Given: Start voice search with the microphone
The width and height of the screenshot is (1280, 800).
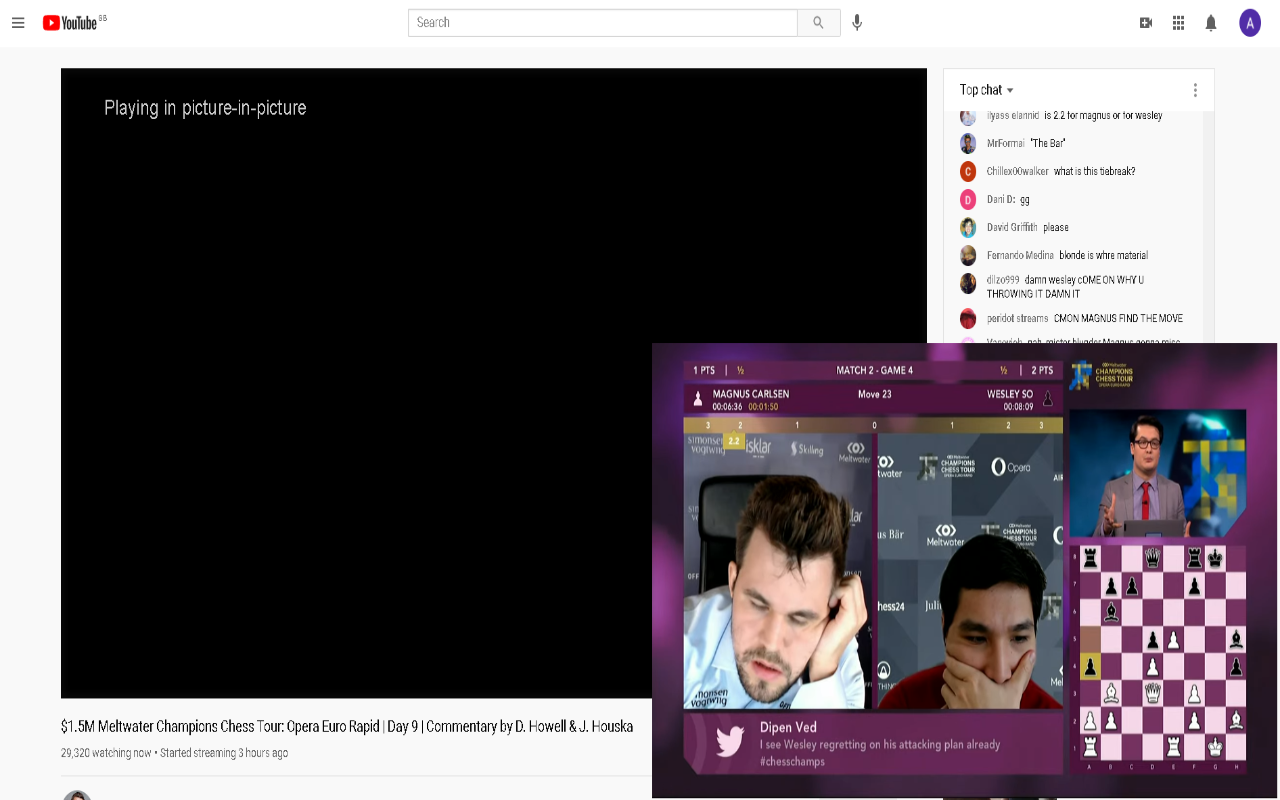Looking at the screenshot, I should [857, 22].
